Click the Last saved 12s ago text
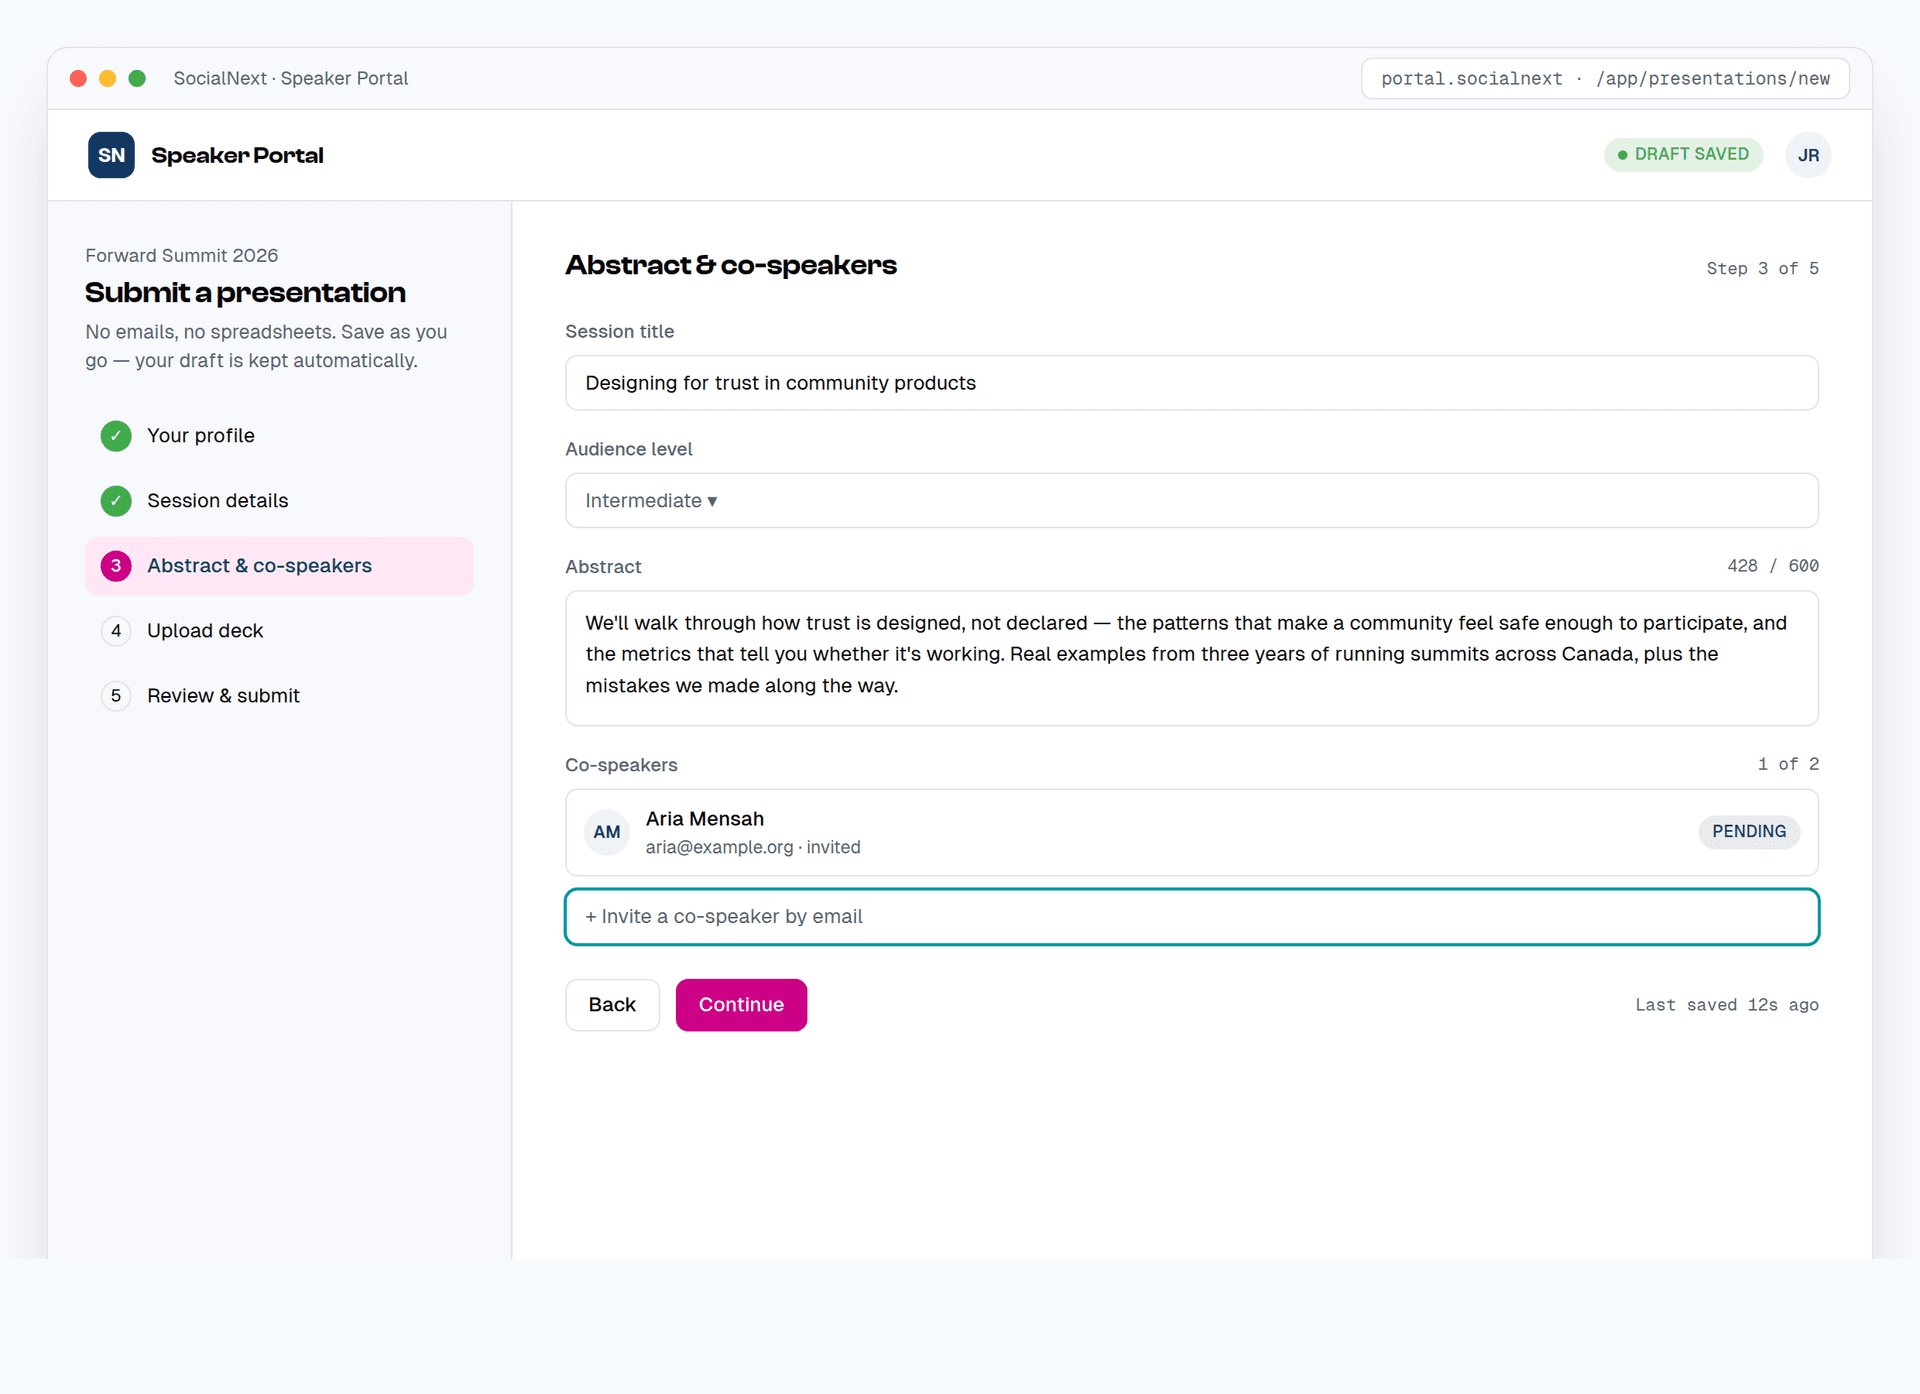 click(1727, 1005)
